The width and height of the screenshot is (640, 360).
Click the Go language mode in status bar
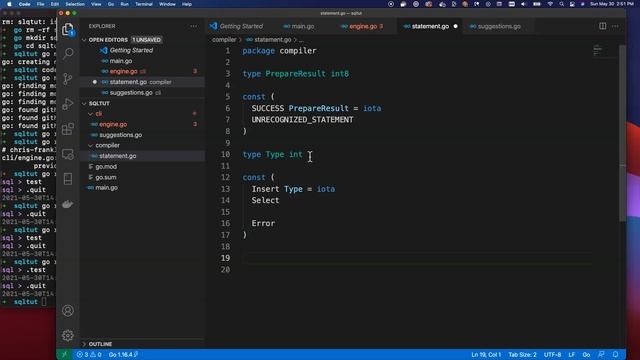point(586,355)
